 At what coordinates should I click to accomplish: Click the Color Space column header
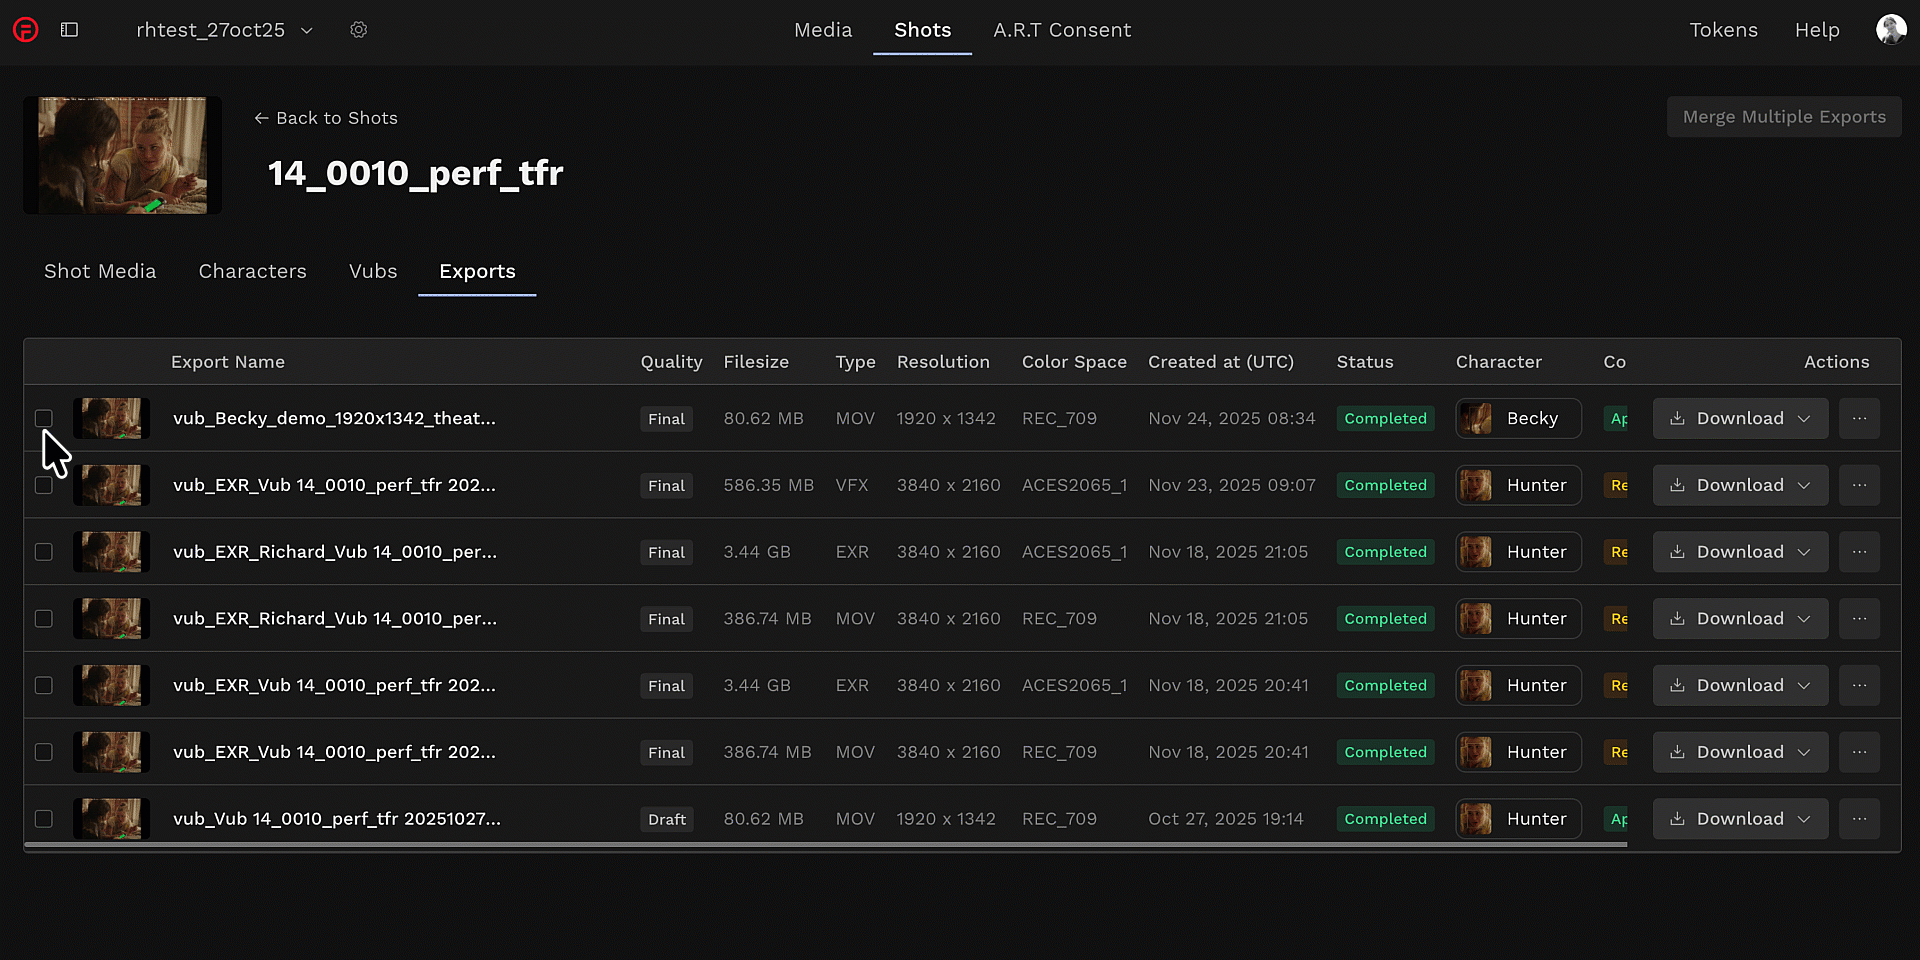[x=1074, y=362]
